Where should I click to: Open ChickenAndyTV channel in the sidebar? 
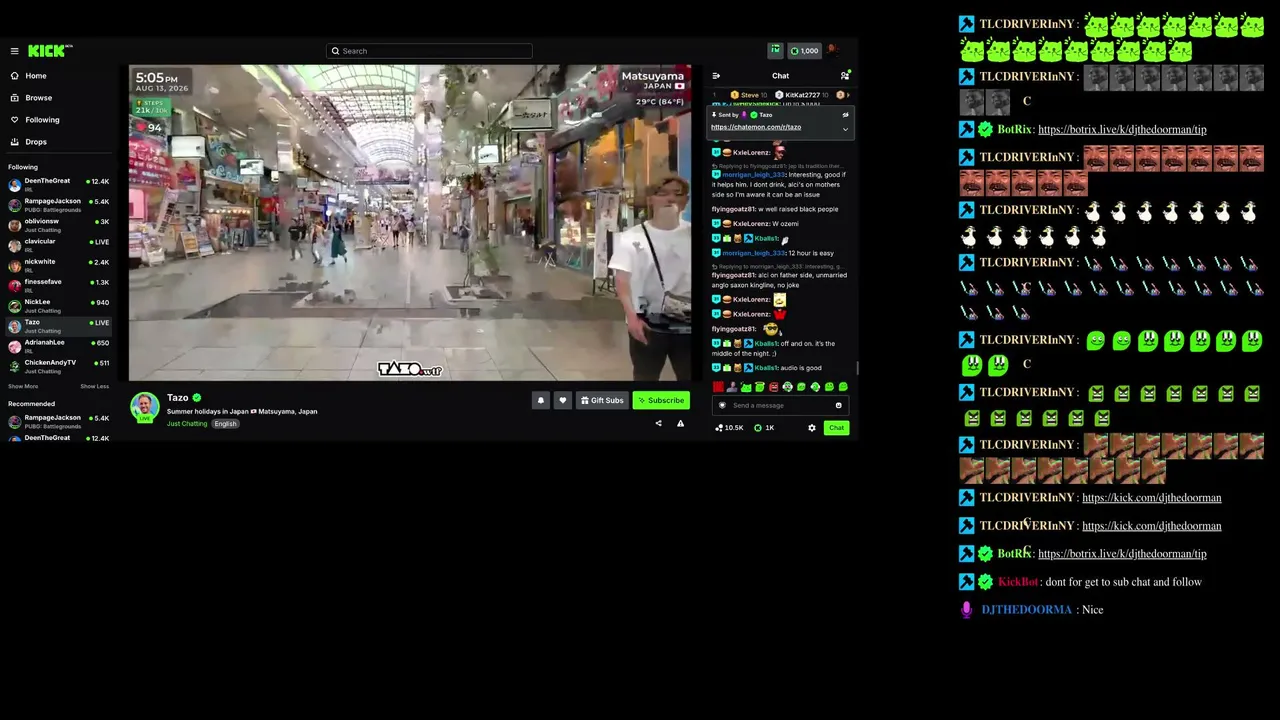[59, 366]
